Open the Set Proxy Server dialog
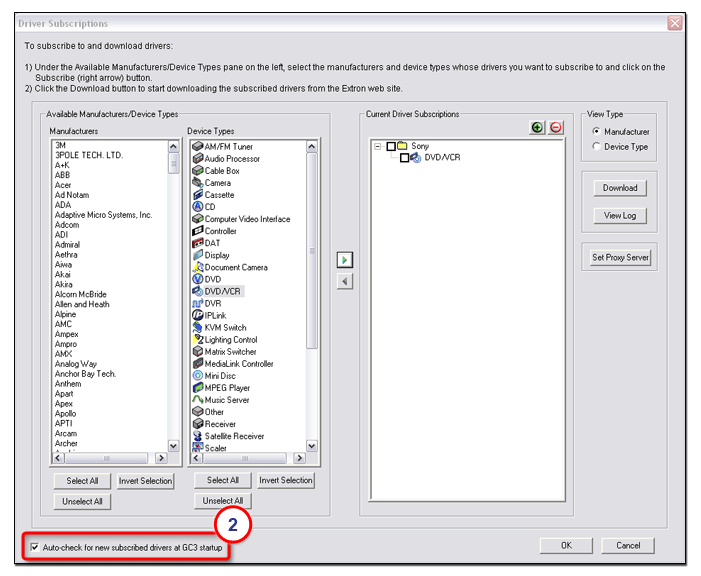Image resolution: width=701 pixels, height=576 pixels. (x=619, y=257)
